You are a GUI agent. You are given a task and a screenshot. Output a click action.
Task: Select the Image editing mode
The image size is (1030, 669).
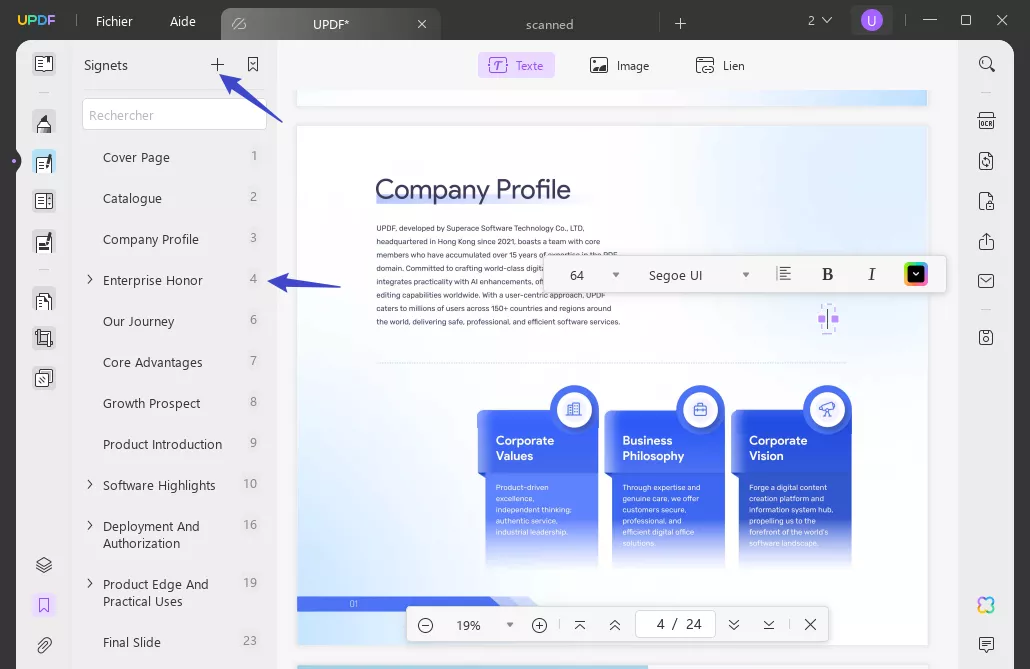coord(619,65)
